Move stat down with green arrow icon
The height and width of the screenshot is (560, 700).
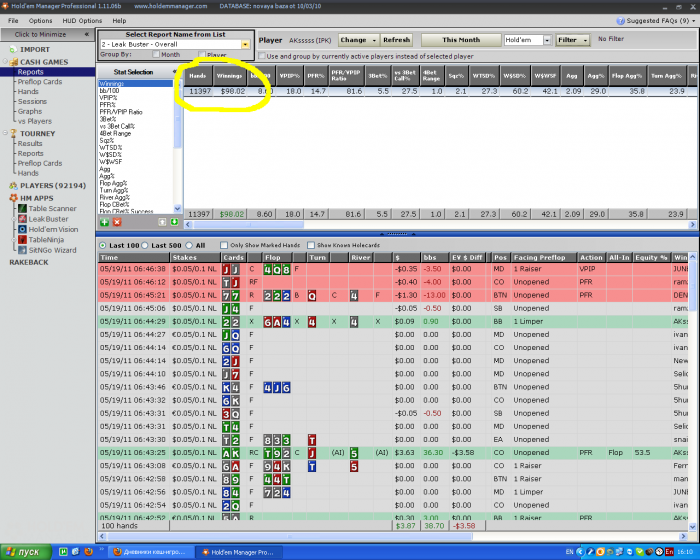pyautogui.click(x=174, y=222)
